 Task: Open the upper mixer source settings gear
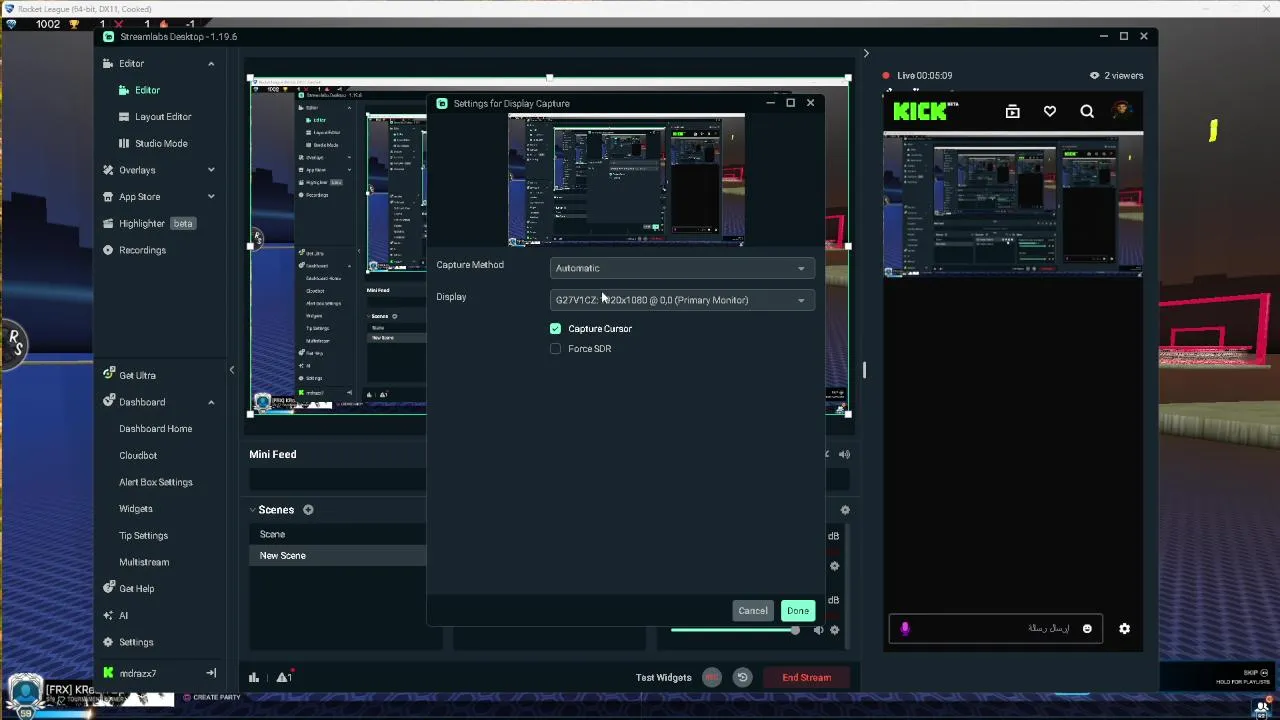(834, 566)
